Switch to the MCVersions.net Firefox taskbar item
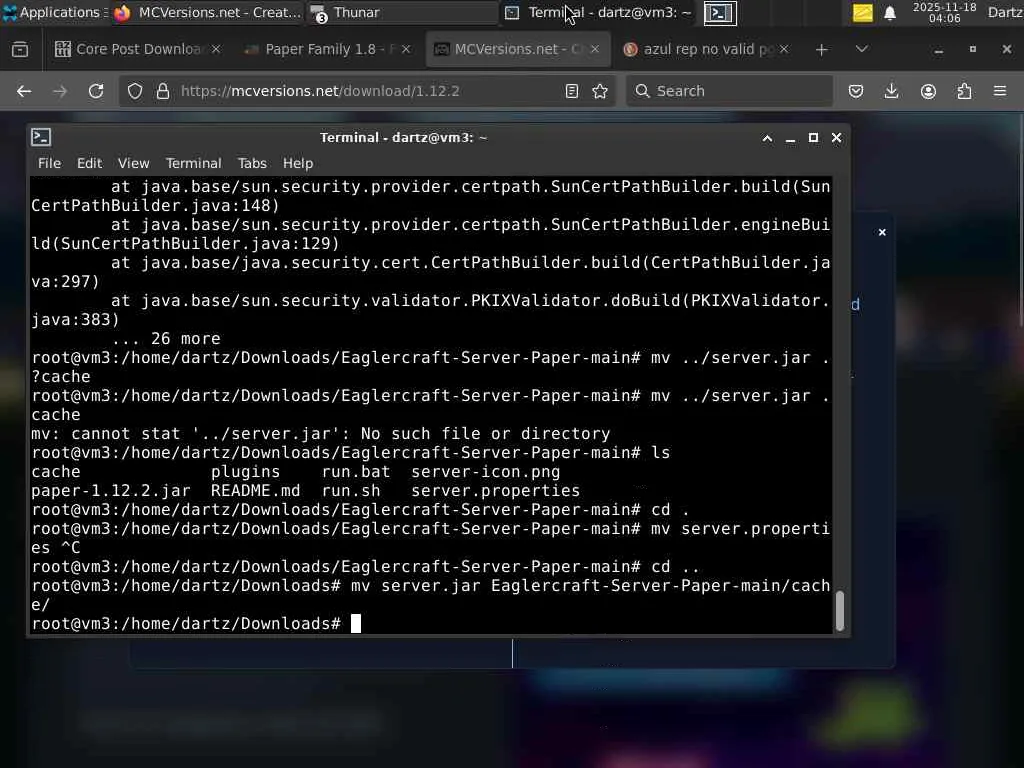This screenshot has width=1024, height=768. tap(208, 12)
